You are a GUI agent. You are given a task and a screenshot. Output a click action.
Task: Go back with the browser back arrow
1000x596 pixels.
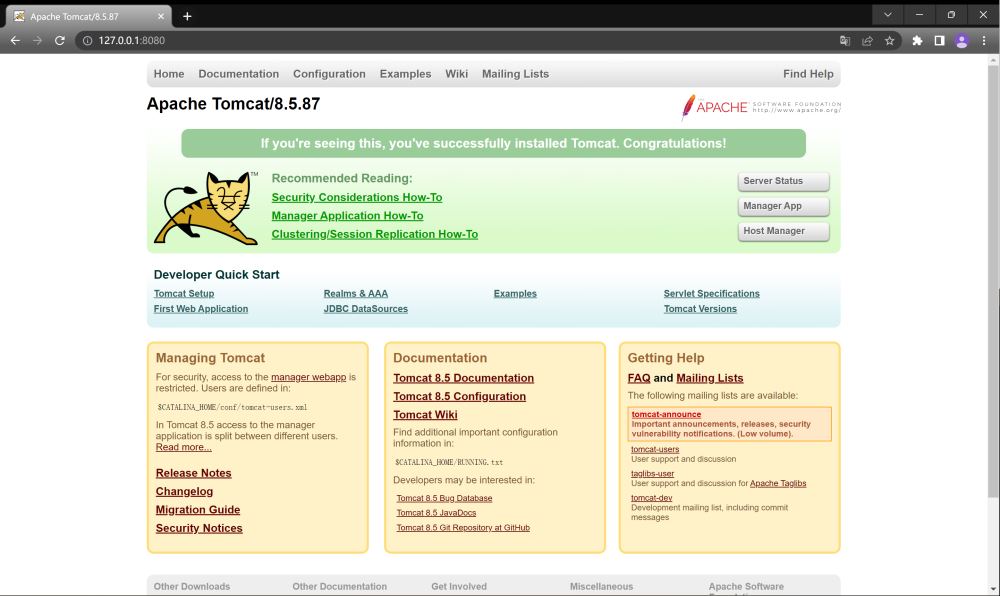[x=15, y=40]
